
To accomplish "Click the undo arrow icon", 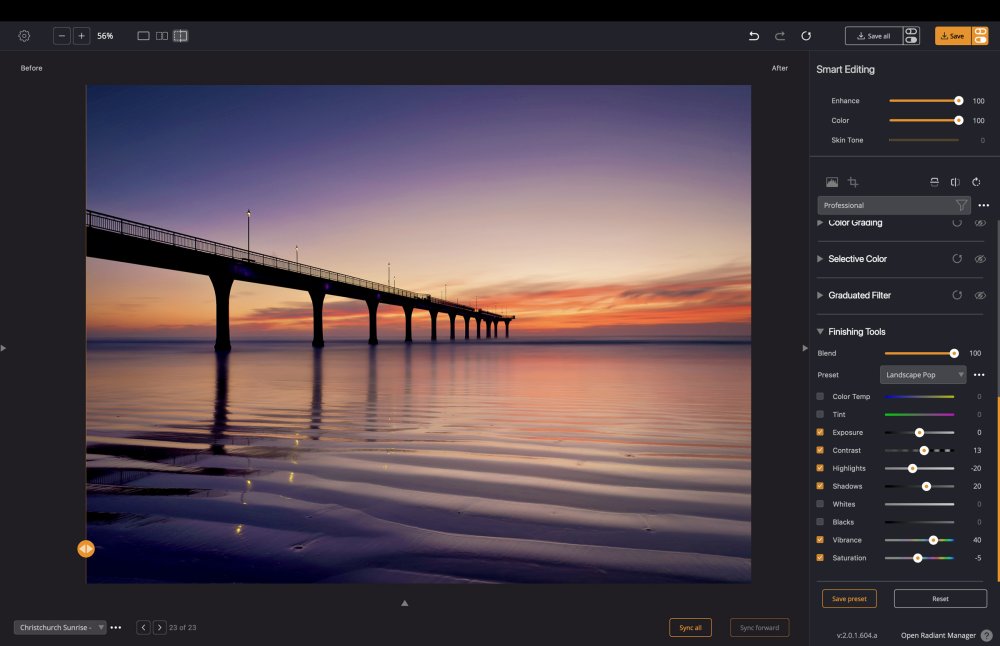I will click(754, 36).
